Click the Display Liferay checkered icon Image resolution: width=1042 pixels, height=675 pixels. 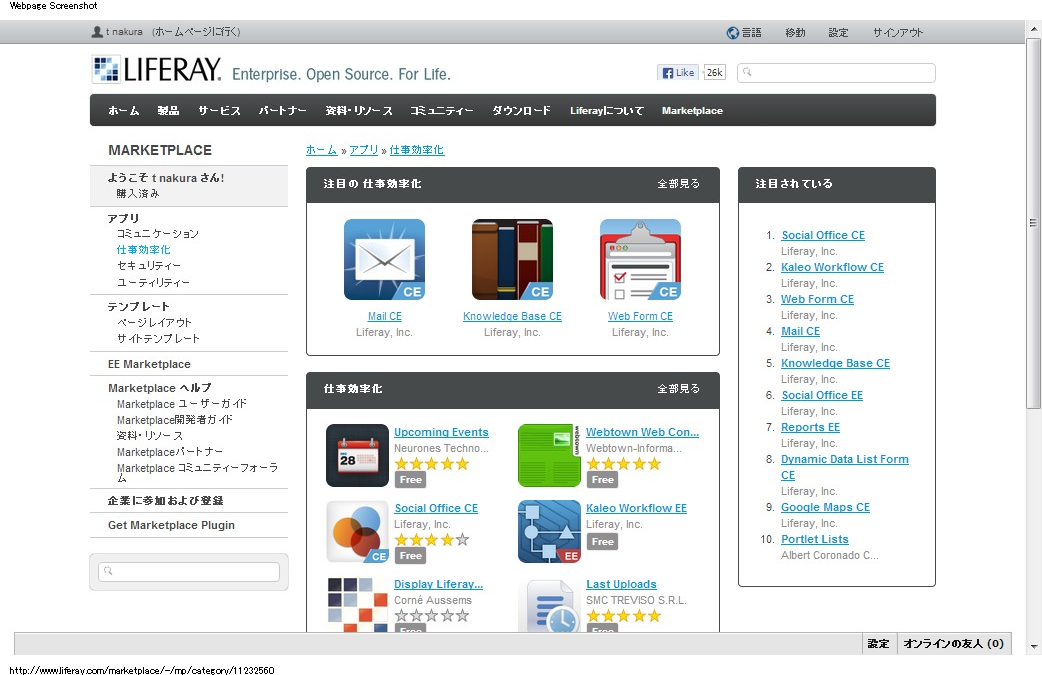point(358,604)
